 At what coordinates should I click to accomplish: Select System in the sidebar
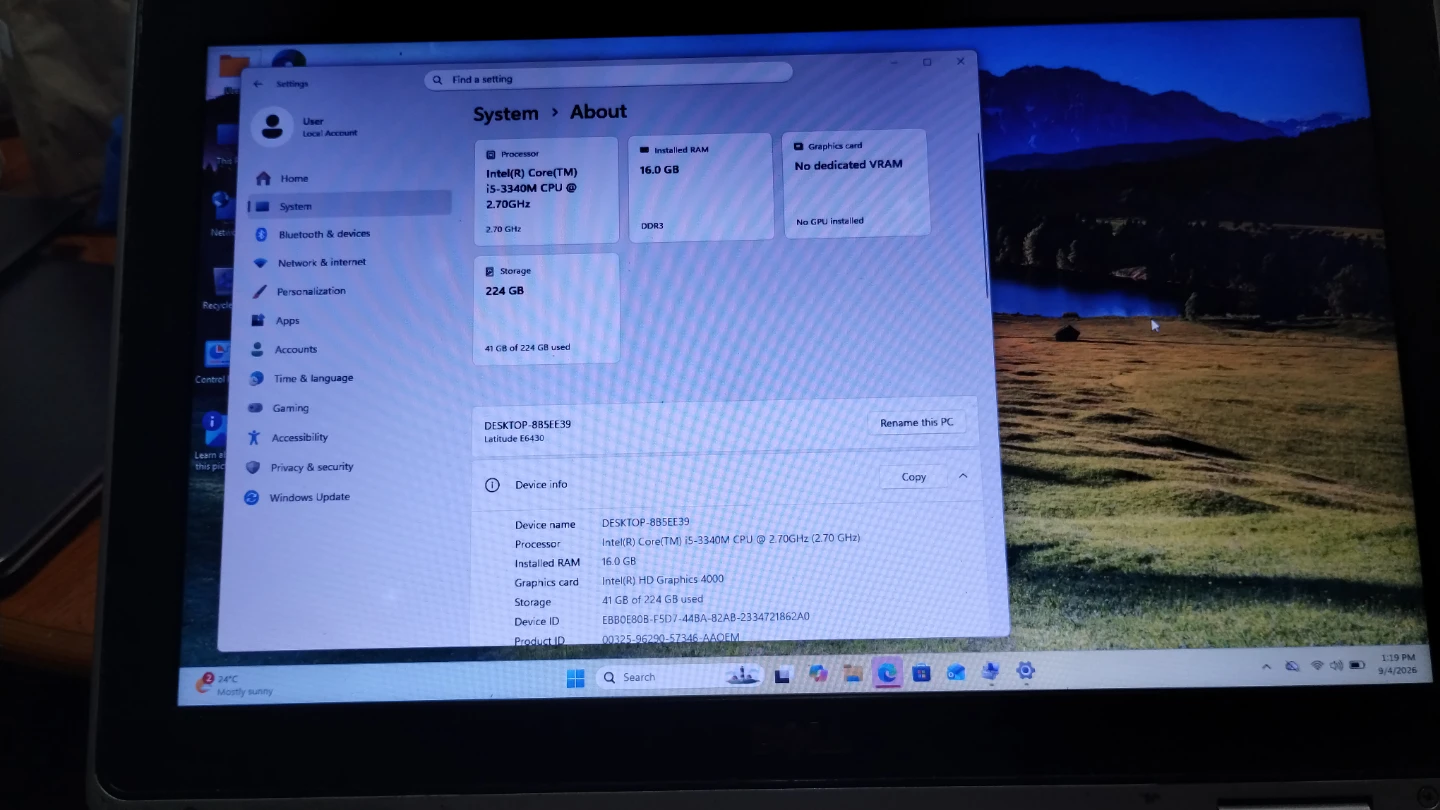349,206
